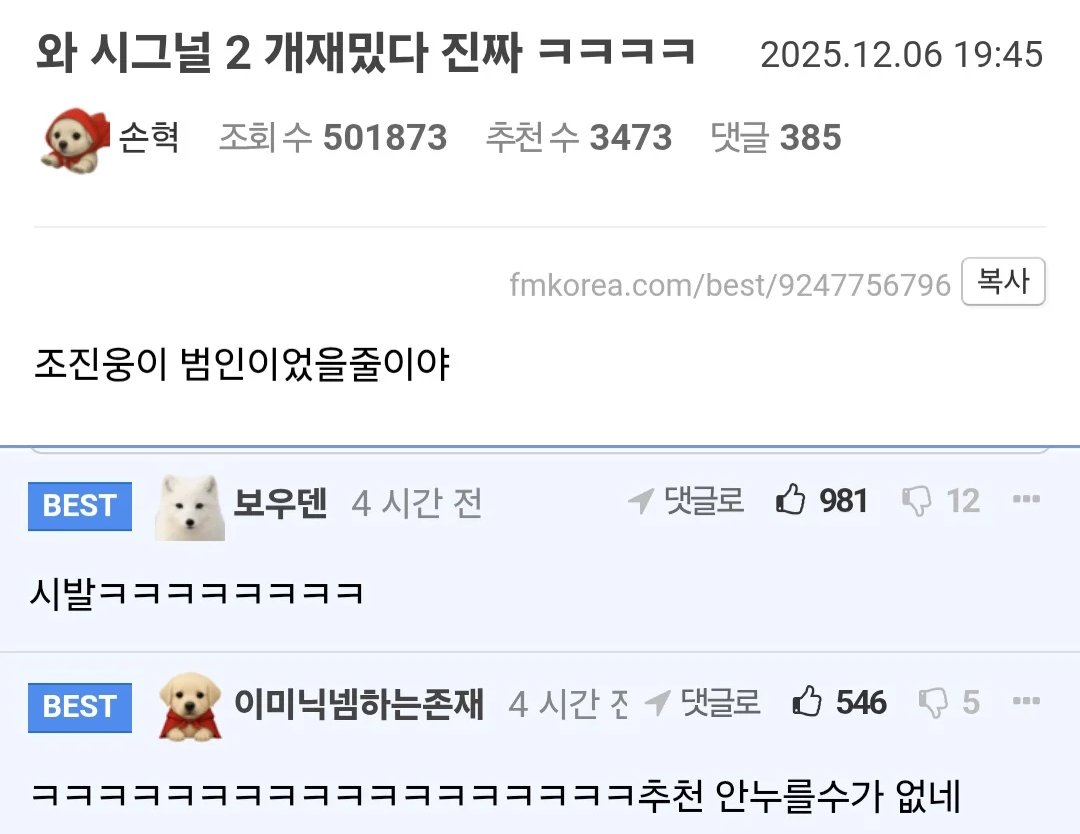Click the first BEST badge

click(80, 506)
